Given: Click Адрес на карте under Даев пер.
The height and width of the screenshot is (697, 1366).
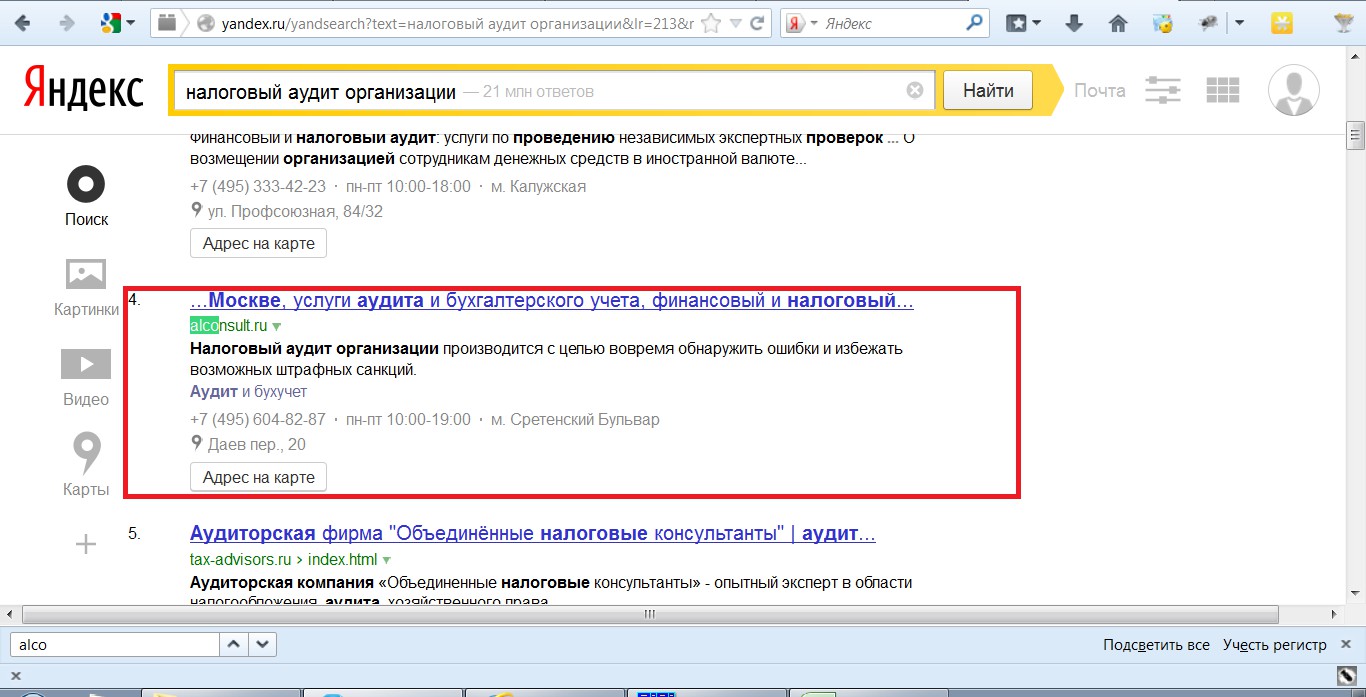Looking at the screenshot, I should (258, 477).
